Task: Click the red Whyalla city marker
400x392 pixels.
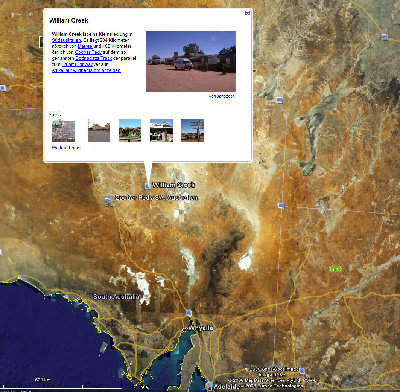Action: coord(184,330)
